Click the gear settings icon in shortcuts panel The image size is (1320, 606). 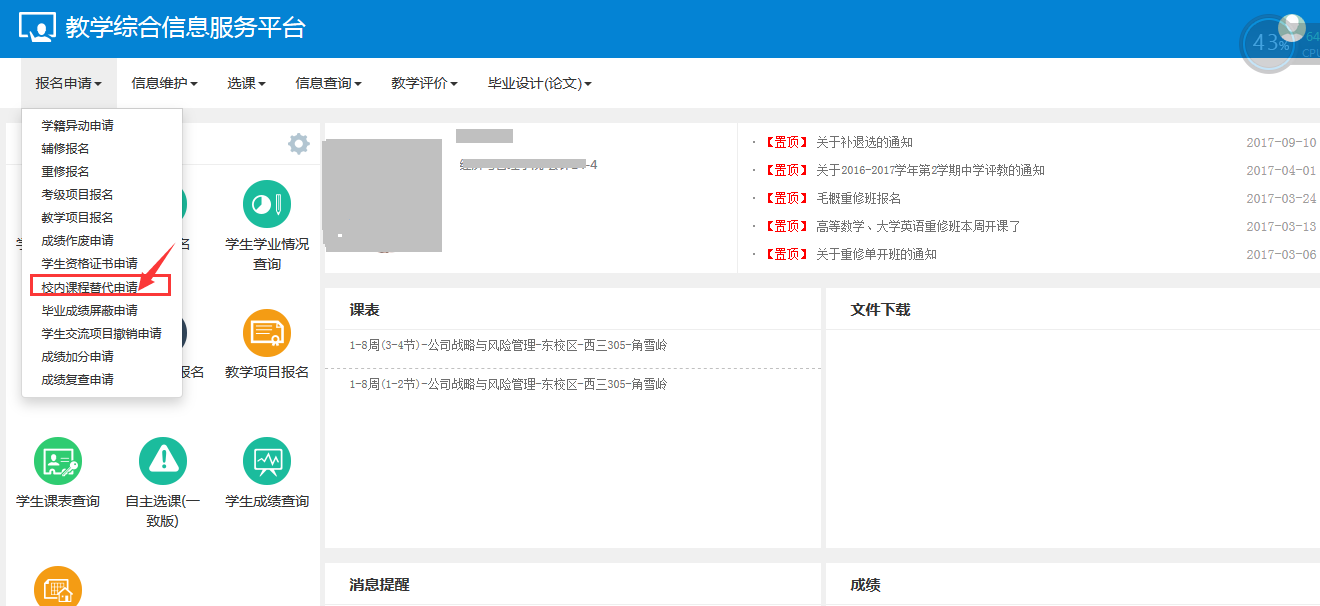point(298,144)
